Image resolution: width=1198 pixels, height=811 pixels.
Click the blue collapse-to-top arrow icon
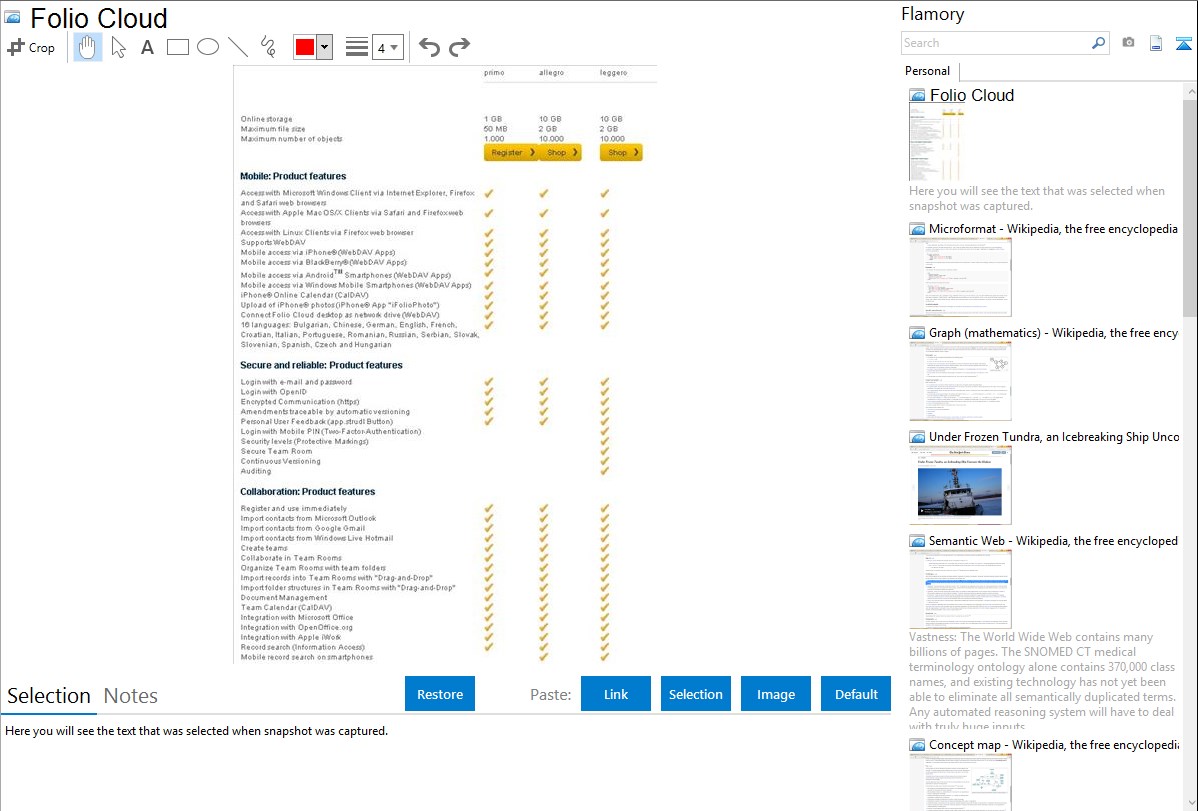point(1183,43)
